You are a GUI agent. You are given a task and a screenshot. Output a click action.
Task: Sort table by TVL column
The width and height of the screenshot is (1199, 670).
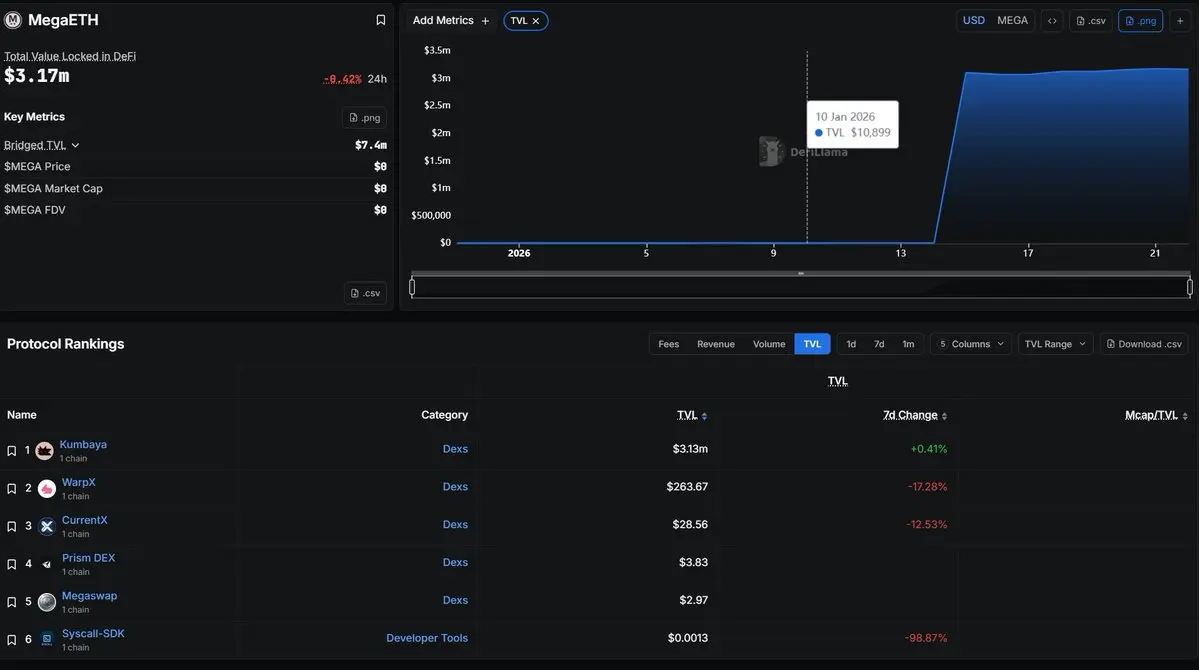point(692,415)
